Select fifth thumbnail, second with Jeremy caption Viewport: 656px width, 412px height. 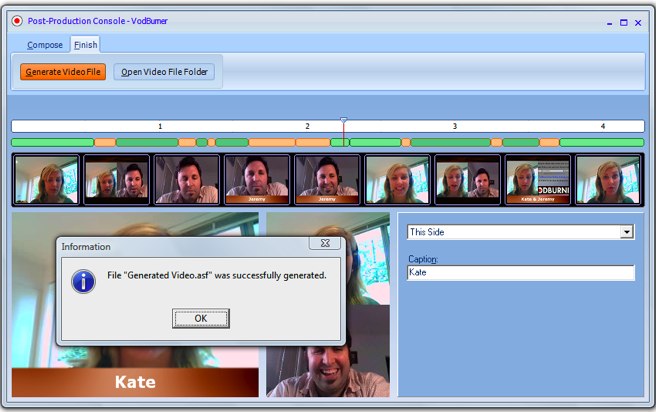(327, 179)
